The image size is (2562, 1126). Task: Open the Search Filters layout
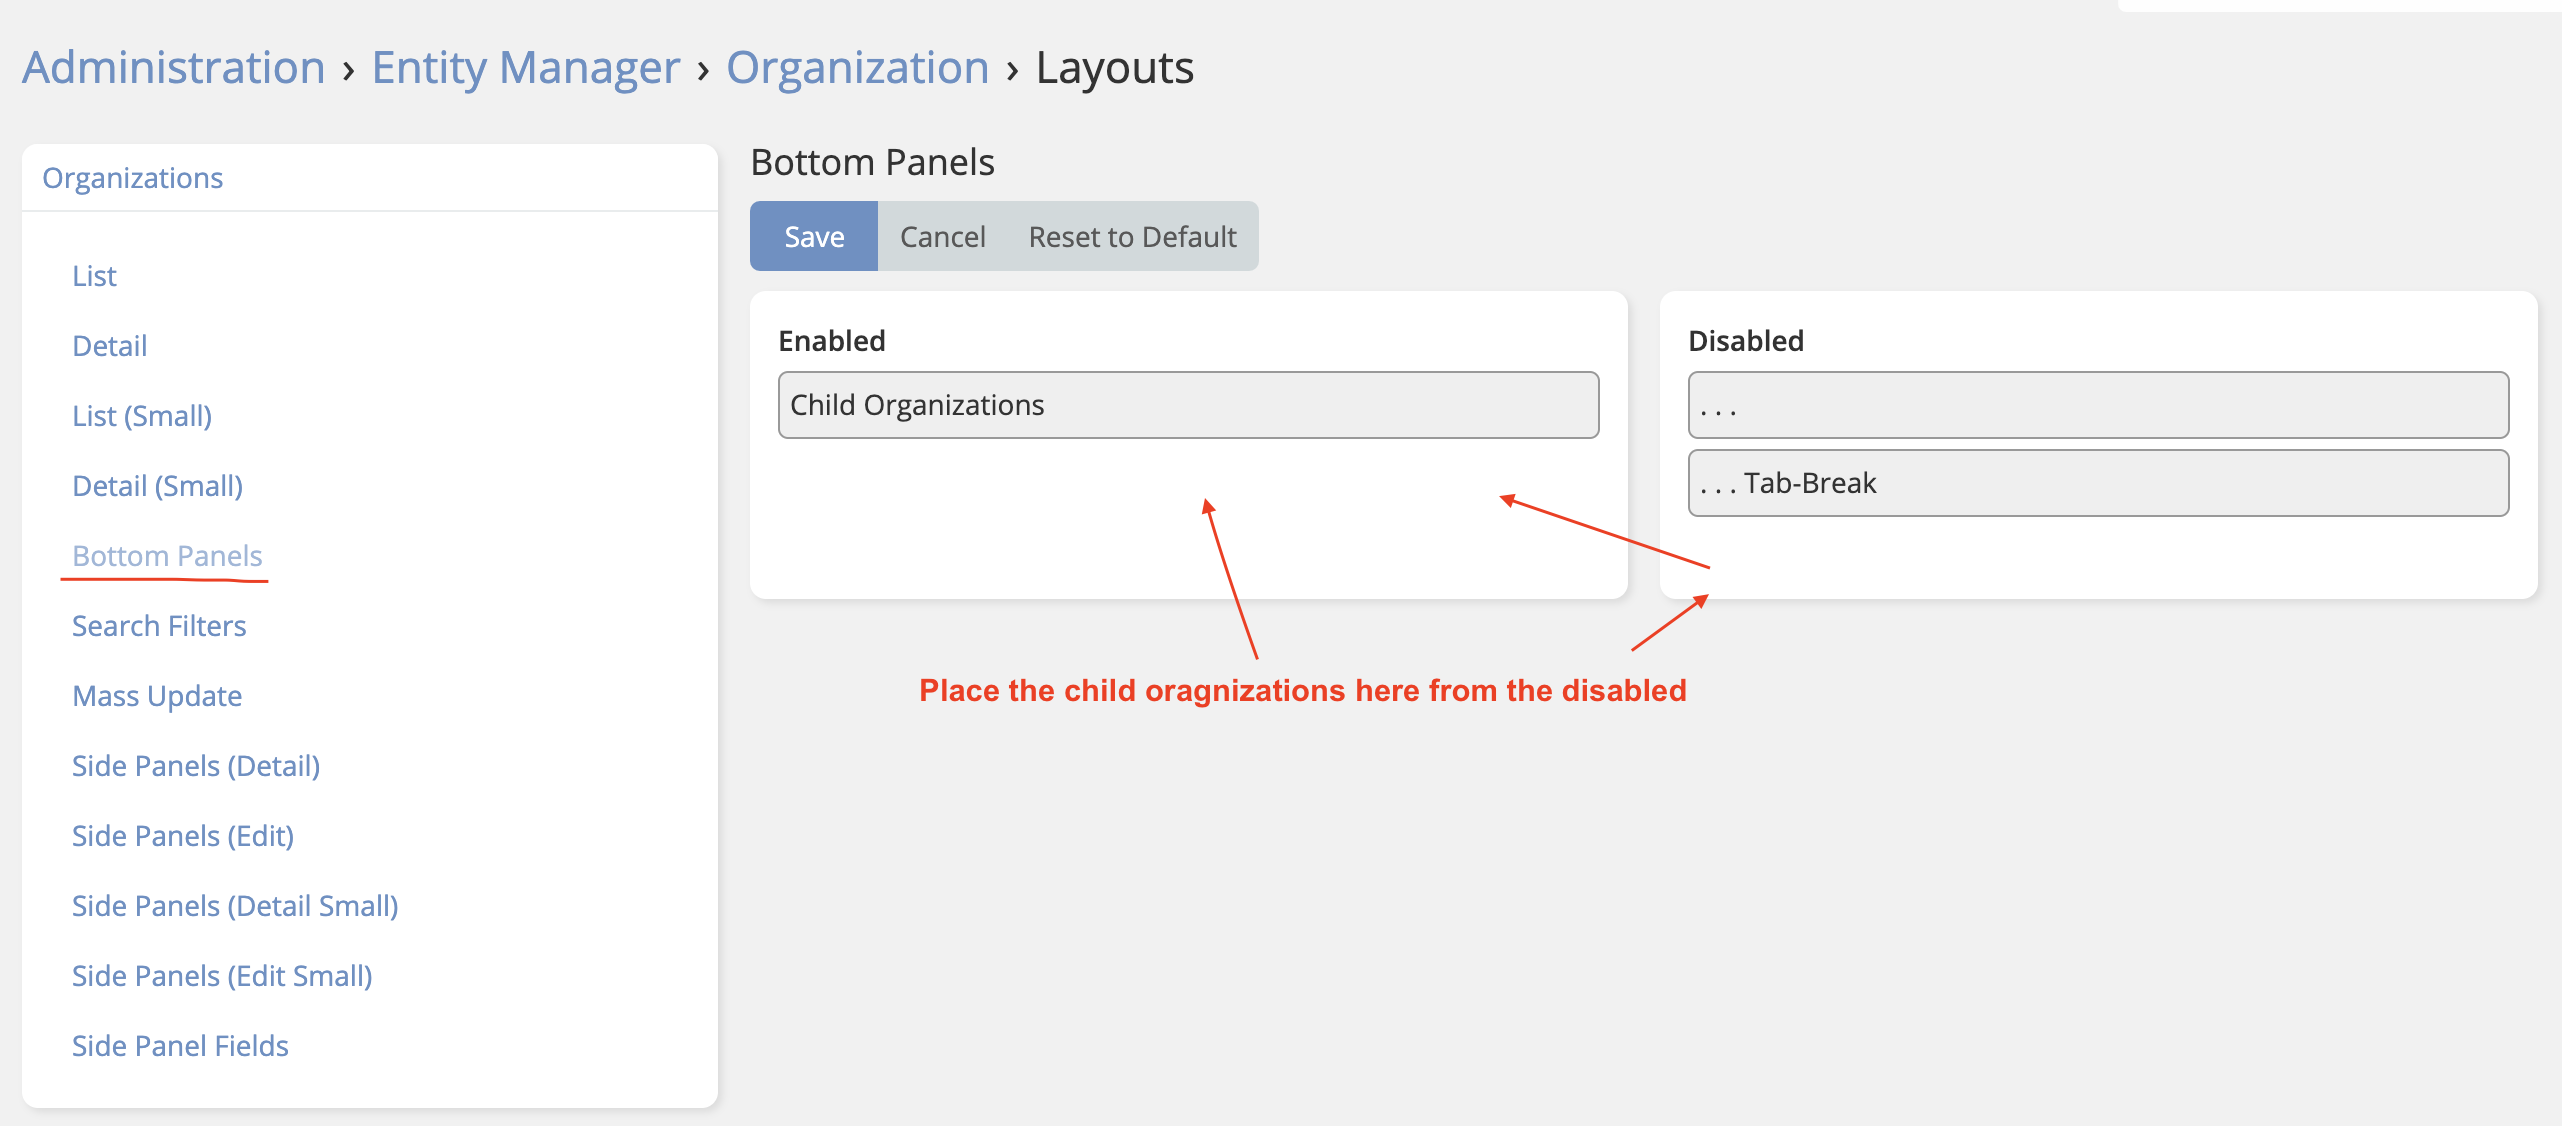click(159, 626)
